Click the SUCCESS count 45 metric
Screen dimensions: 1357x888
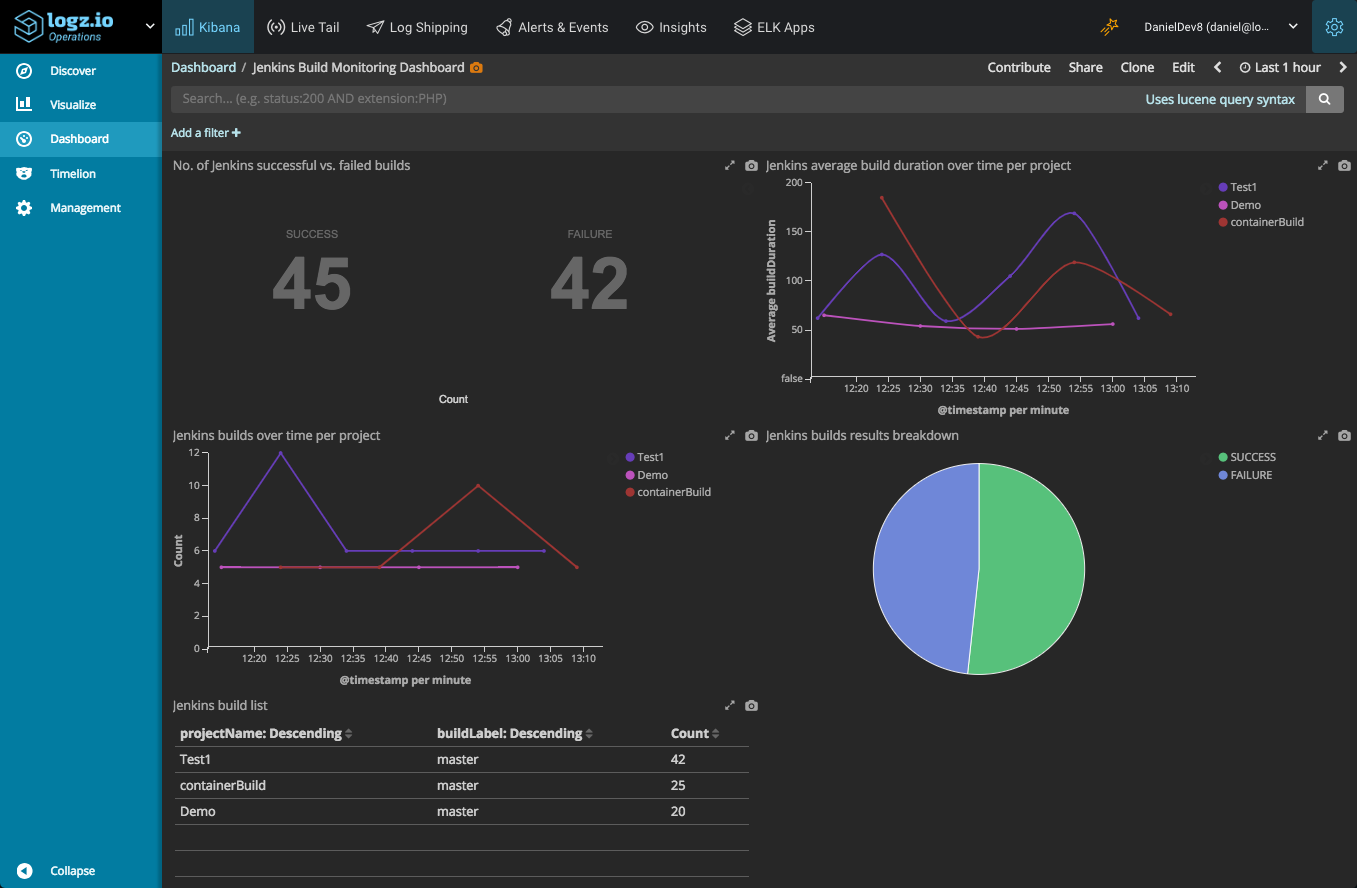pos(312,283)
